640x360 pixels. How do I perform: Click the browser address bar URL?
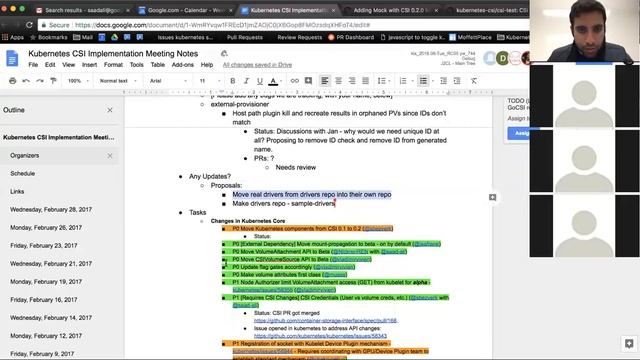(x=222, y=25)
